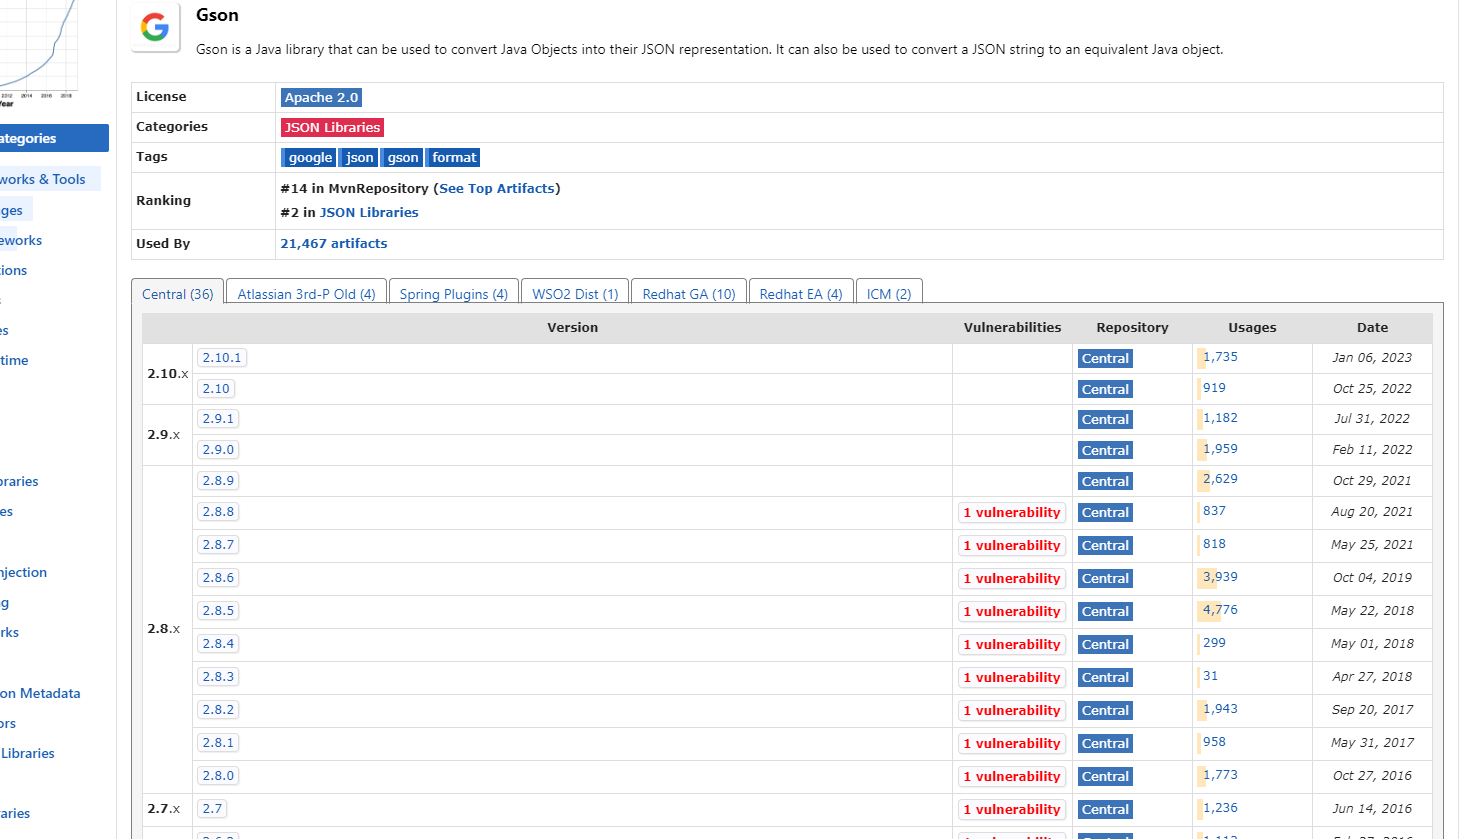Click the Gson Google logo icon

155,27
